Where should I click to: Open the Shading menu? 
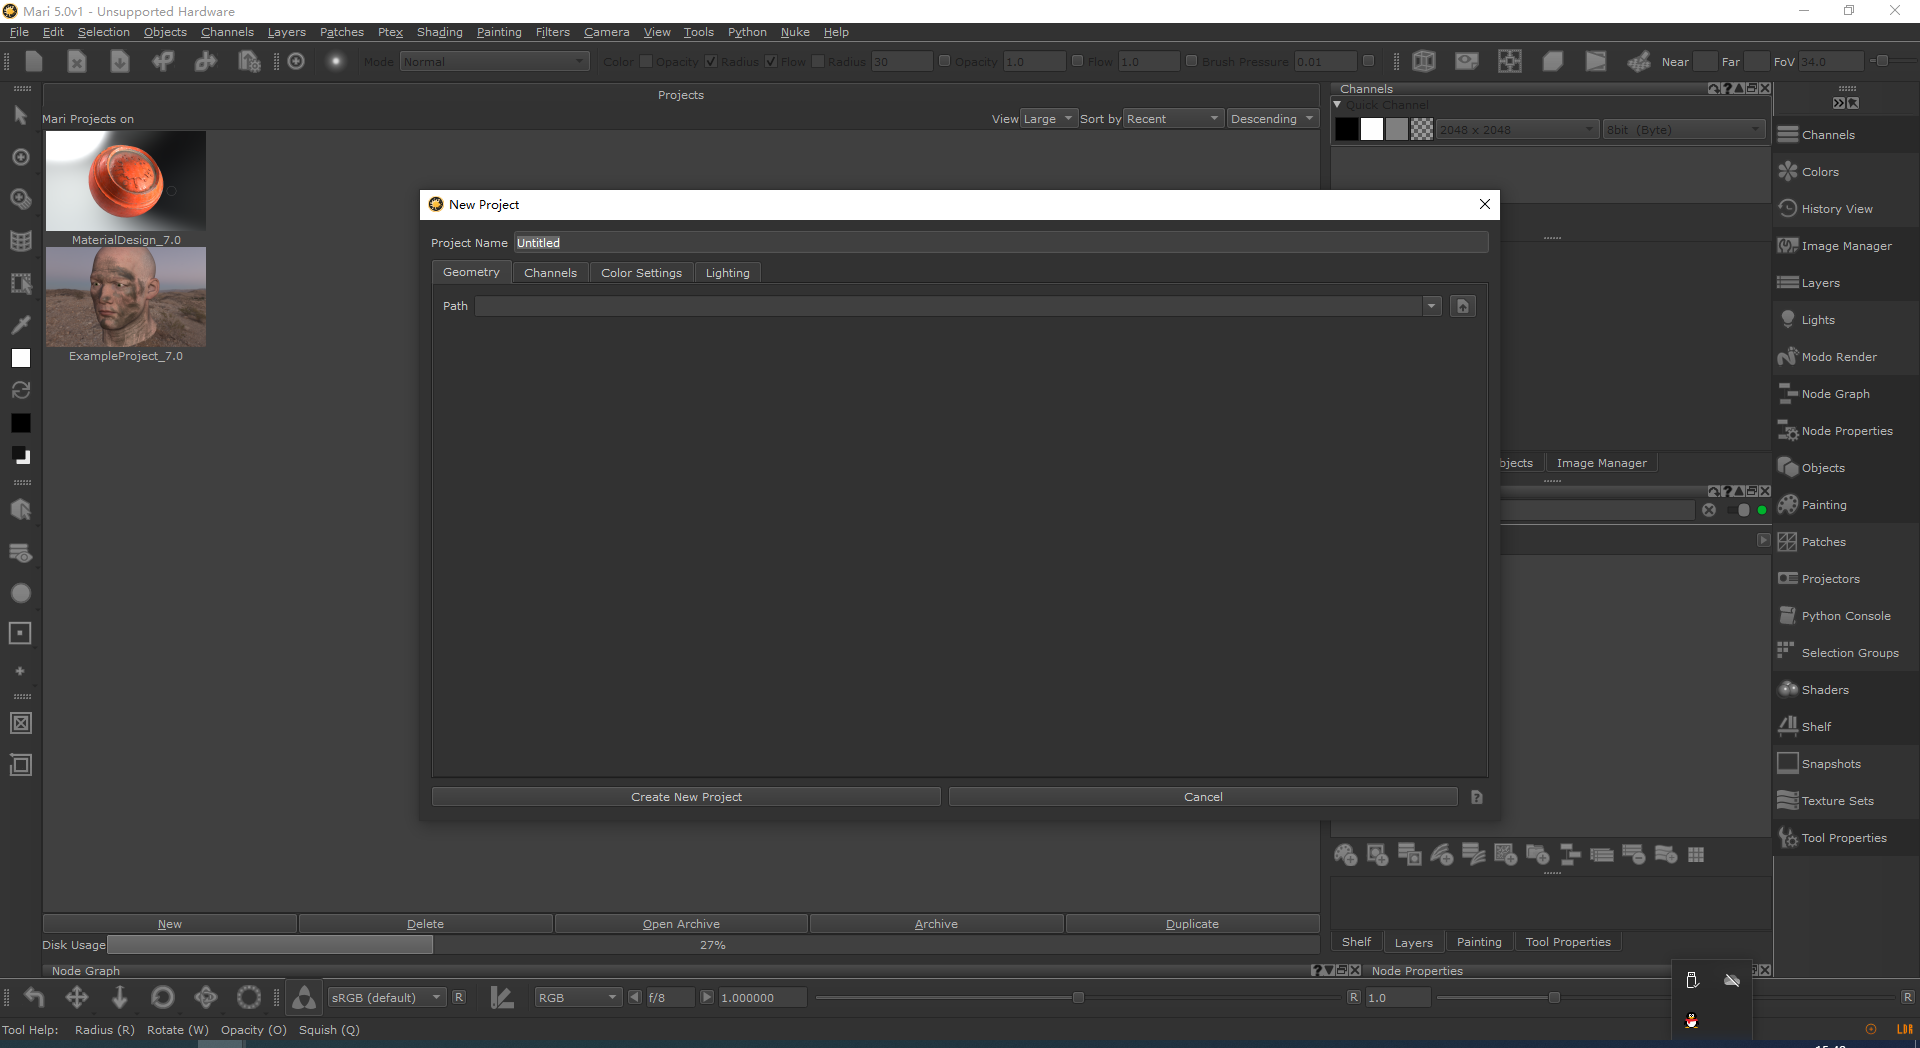coord(439,32)
